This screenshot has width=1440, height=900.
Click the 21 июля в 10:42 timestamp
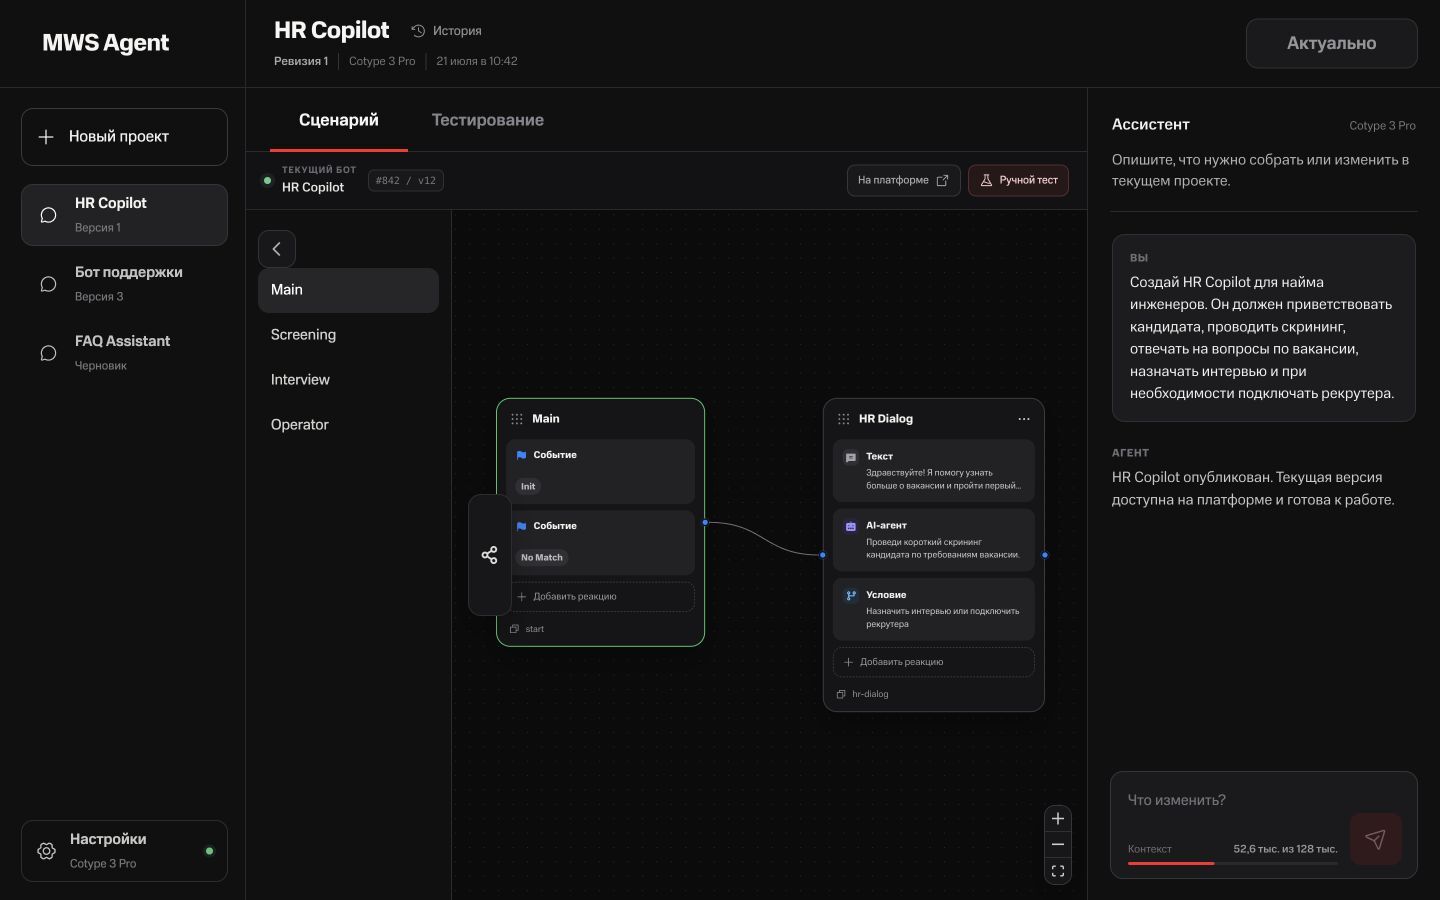477,61
